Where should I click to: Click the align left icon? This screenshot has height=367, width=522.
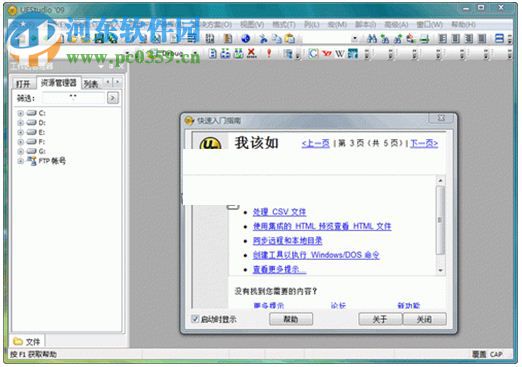[x=442, y=39]
